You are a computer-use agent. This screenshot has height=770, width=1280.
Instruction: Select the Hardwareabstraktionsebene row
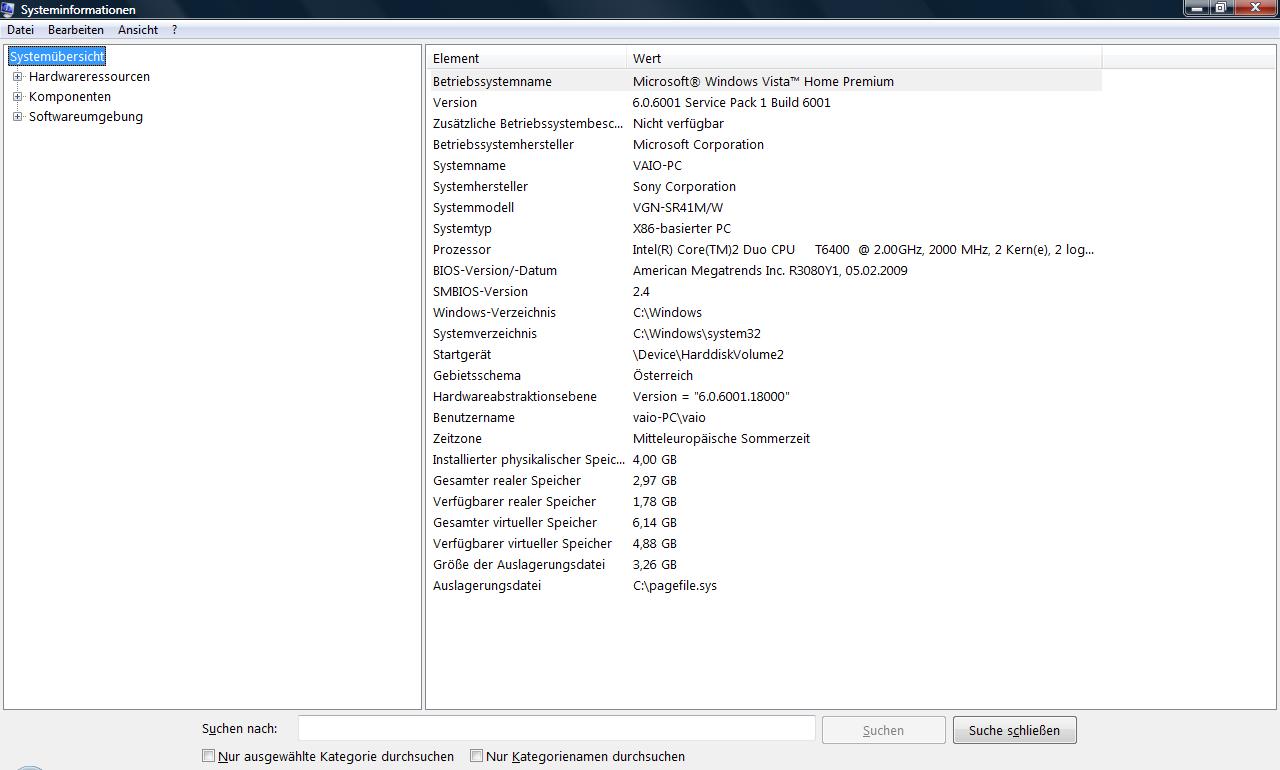pyautogui.click(x=764, y=397)
